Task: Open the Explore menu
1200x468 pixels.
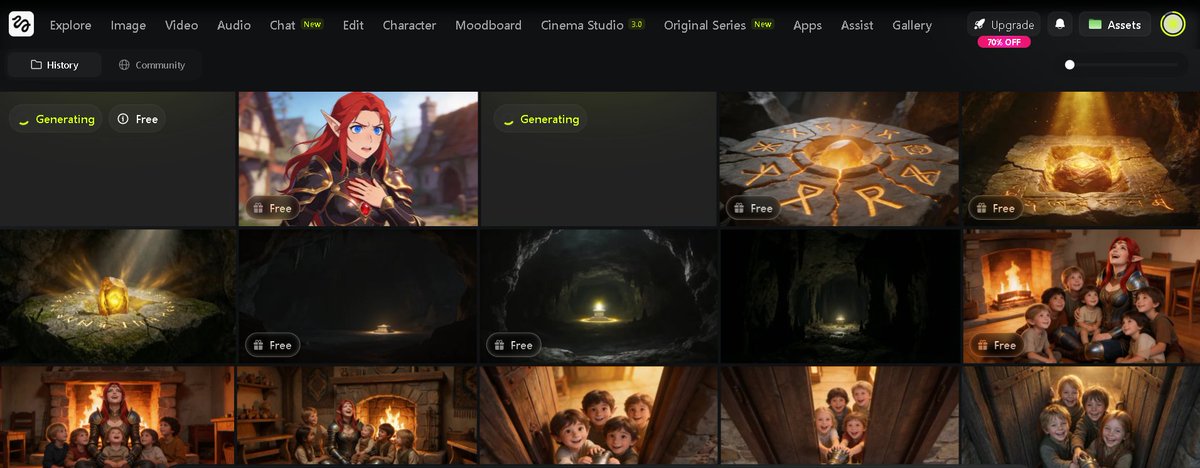Action: (70, 25)
